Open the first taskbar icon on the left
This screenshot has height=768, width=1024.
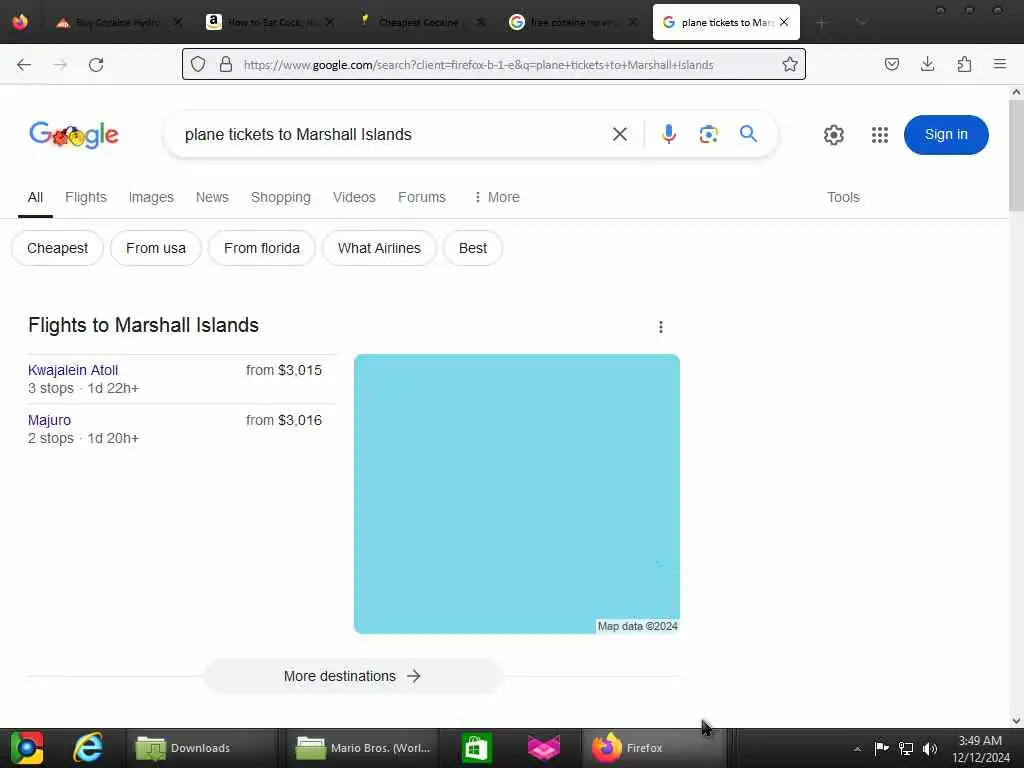(x=27, y=748)
